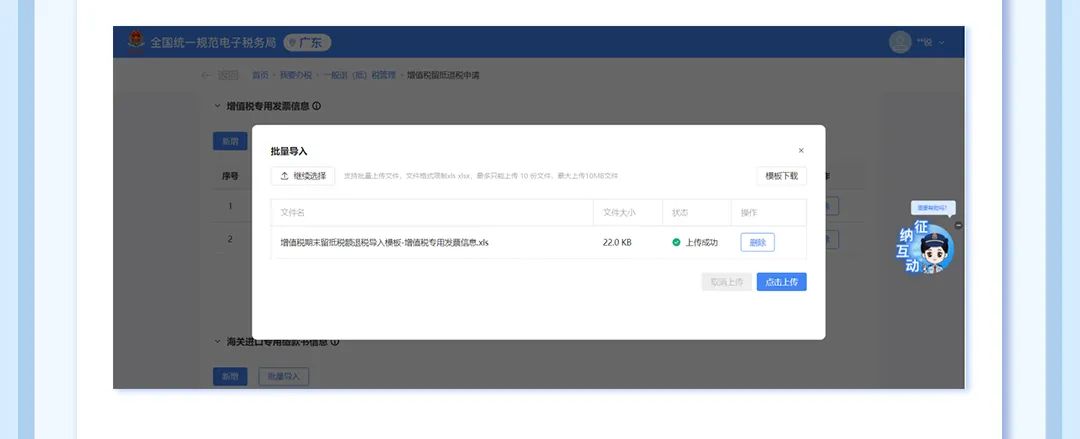Click the 批量导入 dialog title
This screenshot has width=1080, height=439.
pyautogui.click(x=289, y=152)
